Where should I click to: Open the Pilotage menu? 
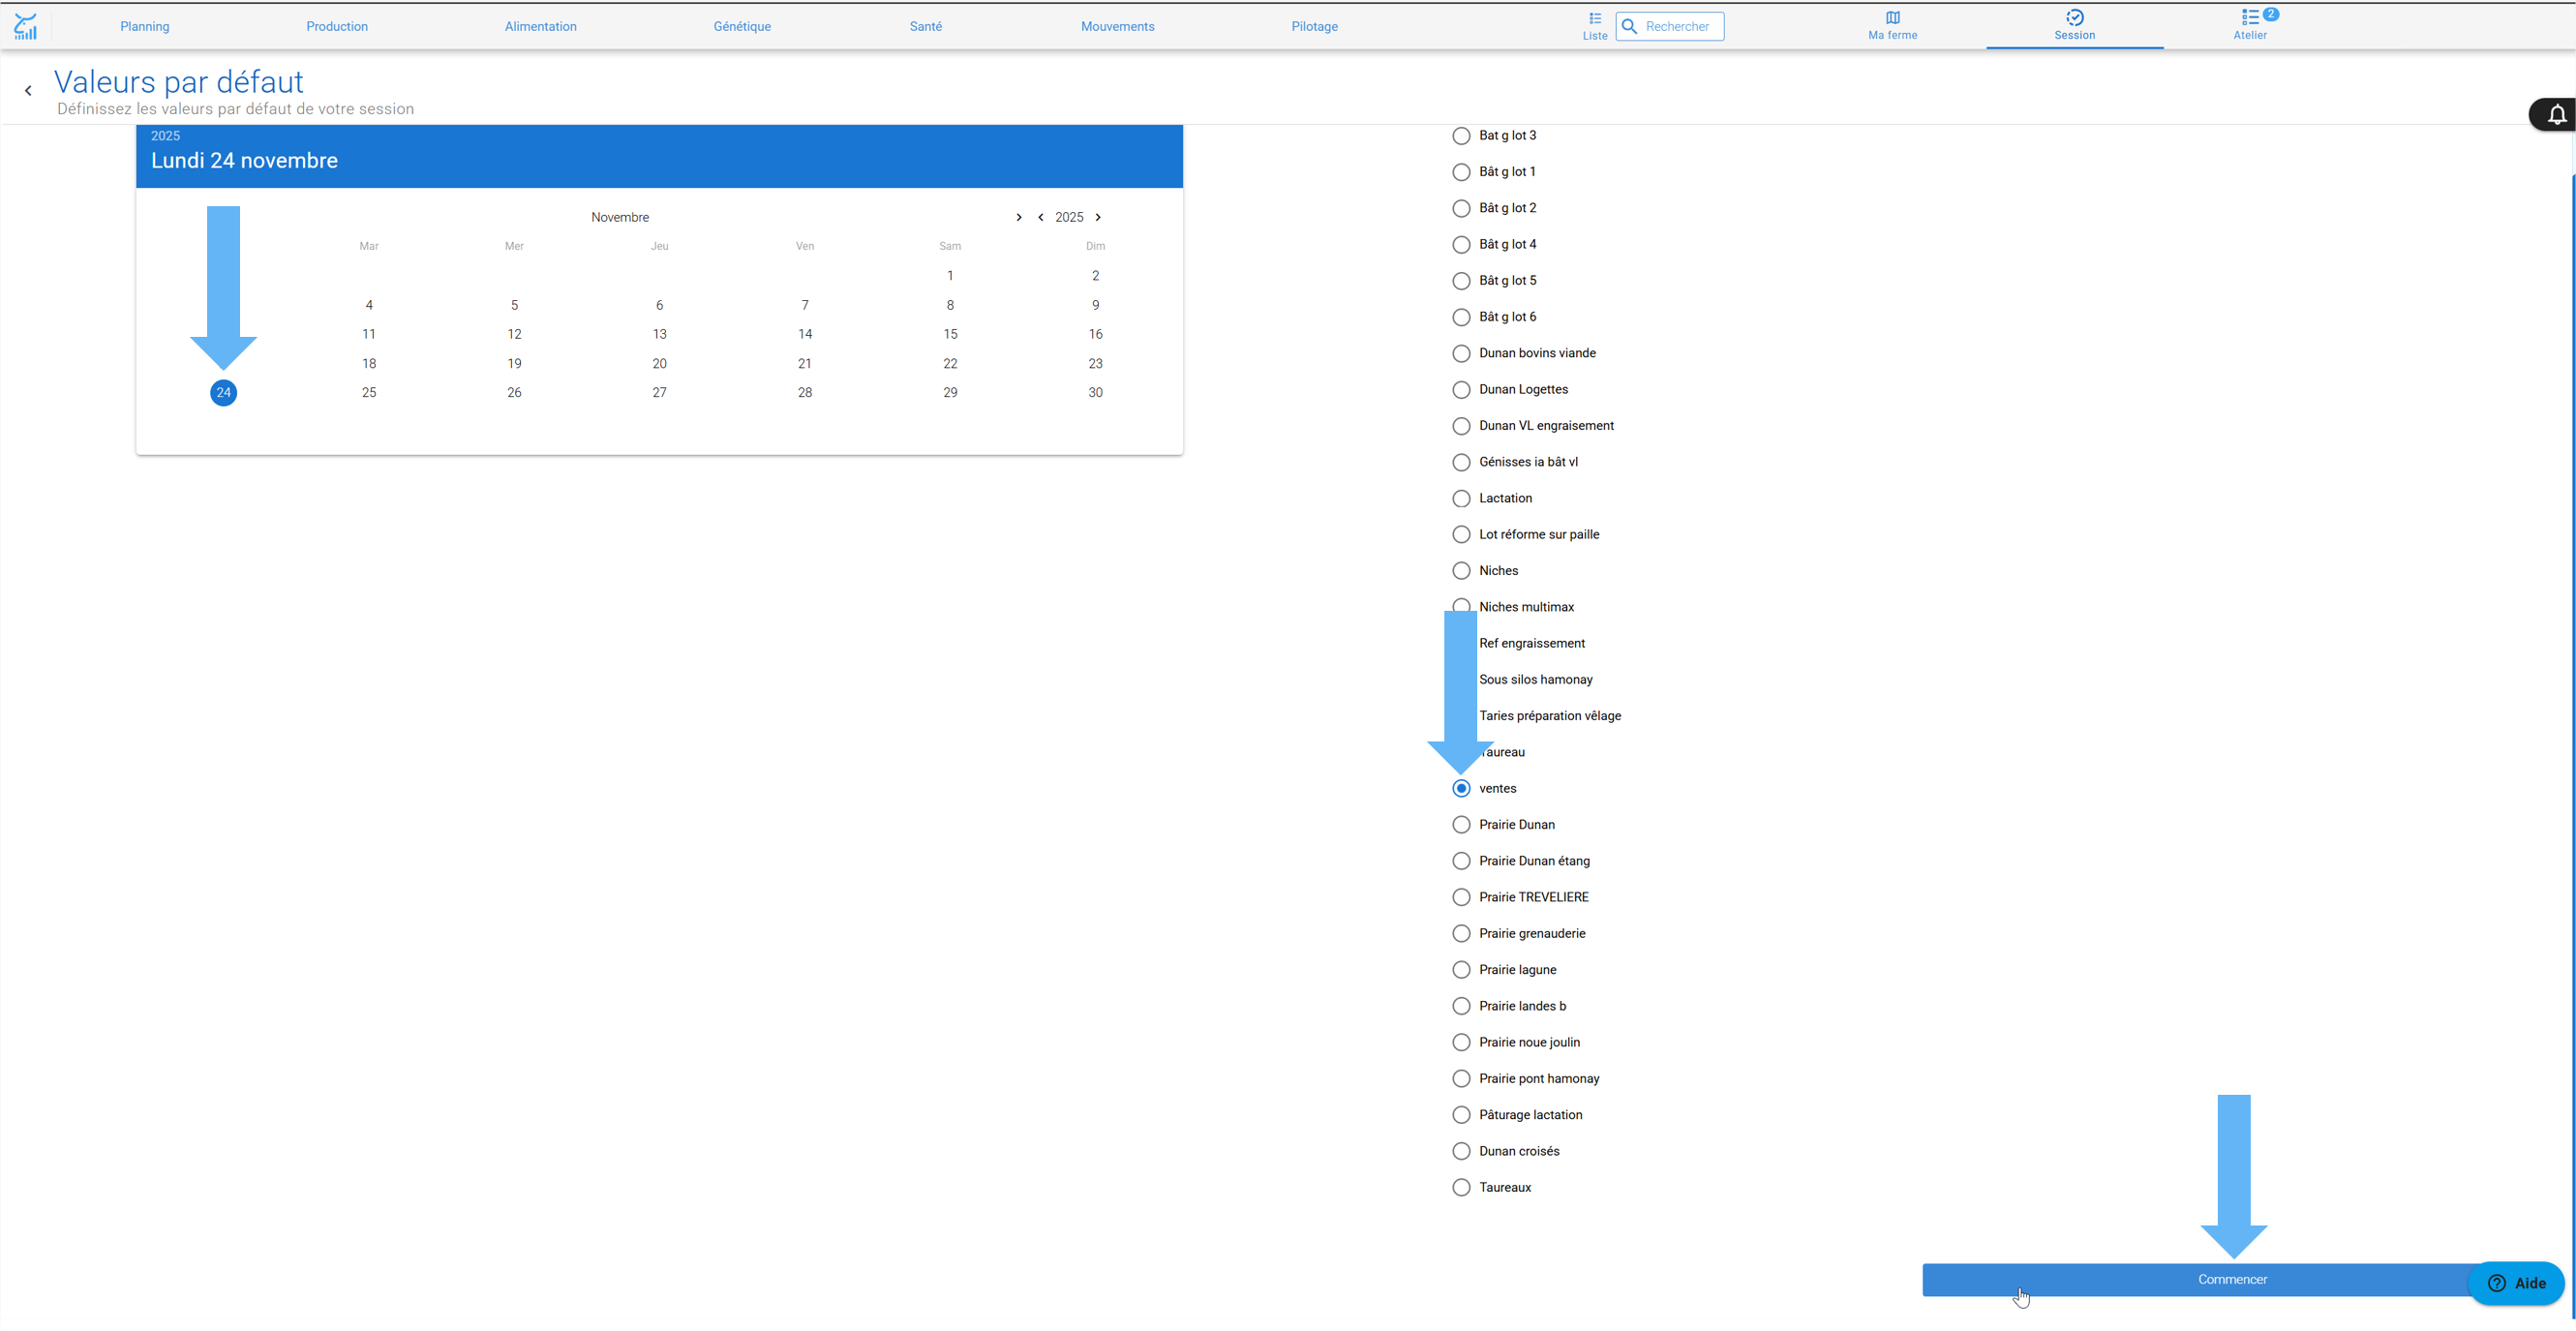1315,27
